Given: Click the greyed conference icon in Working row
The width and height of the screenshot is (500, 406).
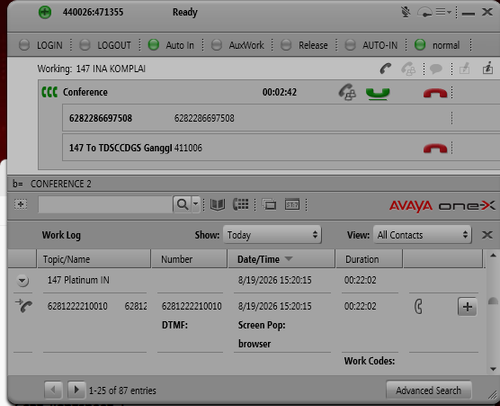Looking at the screenshot, I should coord(408,69).
